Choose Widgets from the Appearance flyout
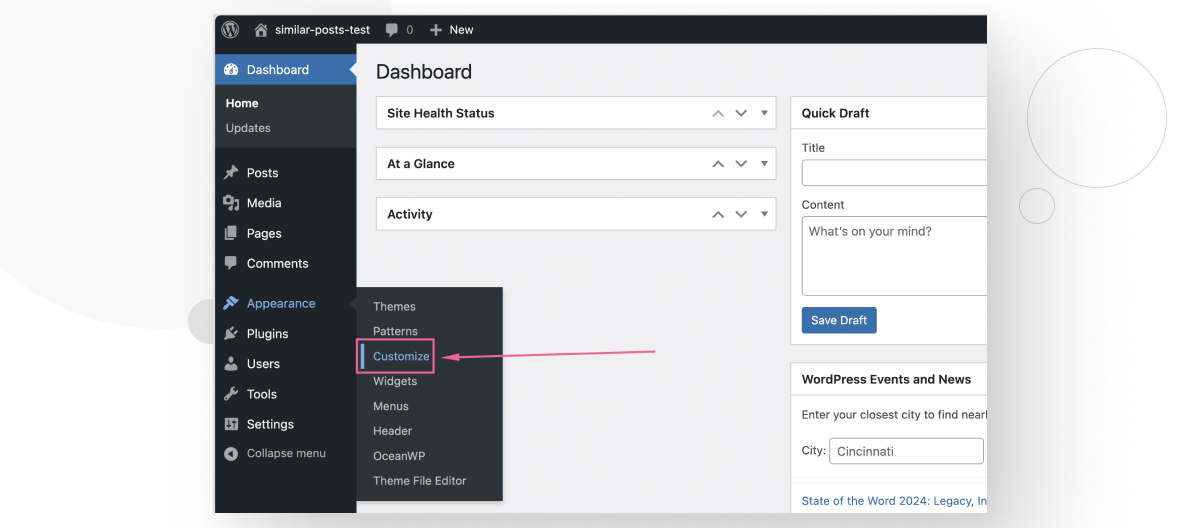Screen dimensions: 1200x528 coord(395,382)
